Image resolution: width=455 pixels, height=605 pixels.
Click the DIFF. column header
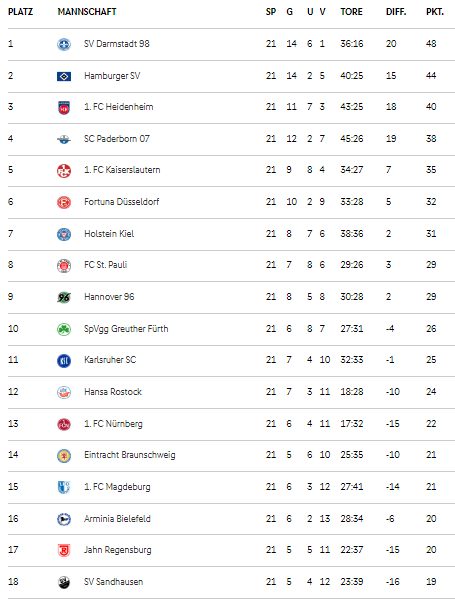[396, 12]
